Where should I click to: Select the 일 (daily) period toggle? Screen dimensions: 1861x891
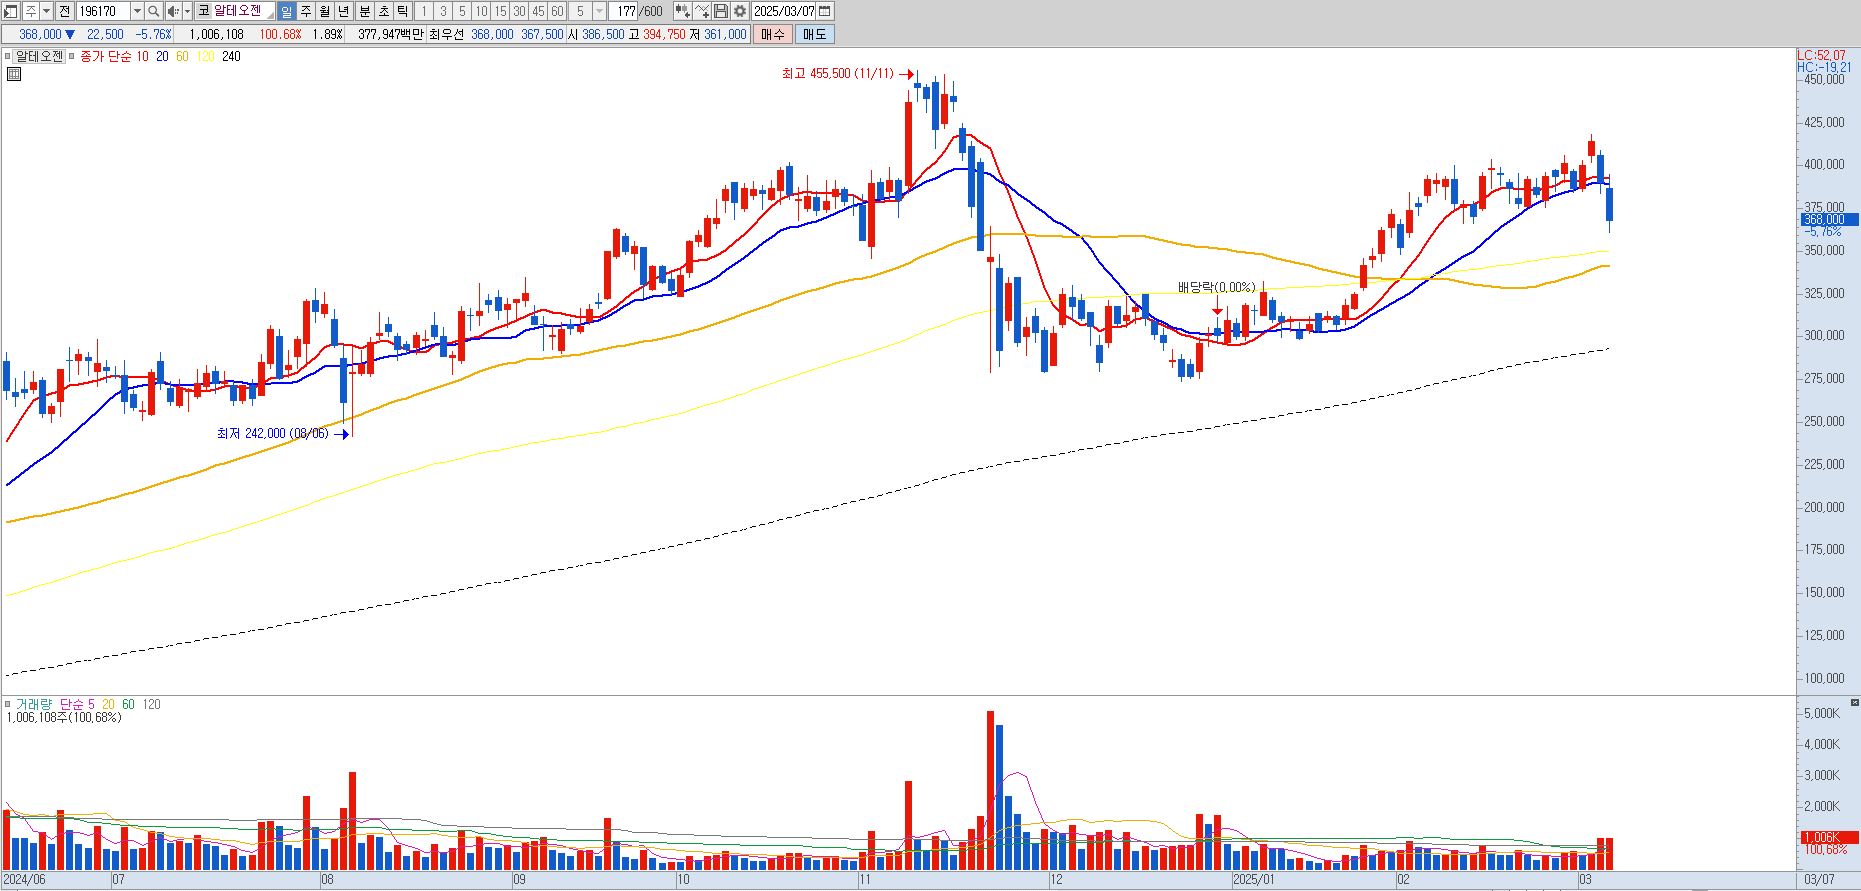click(286, 11)
